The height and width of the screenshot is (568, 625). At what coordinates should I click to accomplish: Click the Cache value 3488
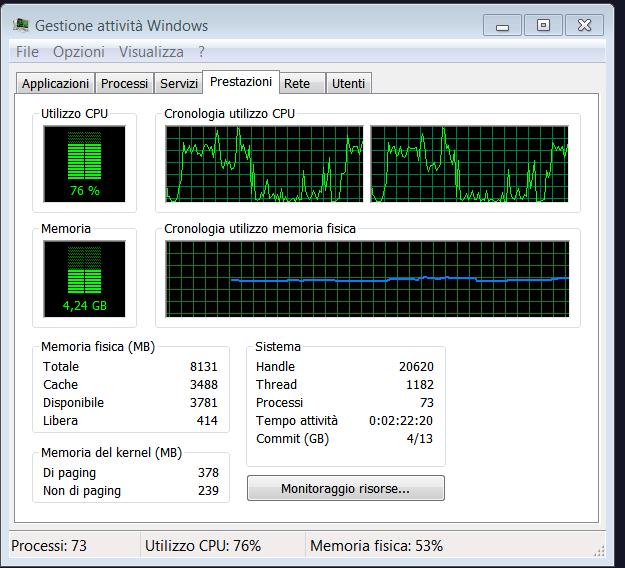(204, 385)
